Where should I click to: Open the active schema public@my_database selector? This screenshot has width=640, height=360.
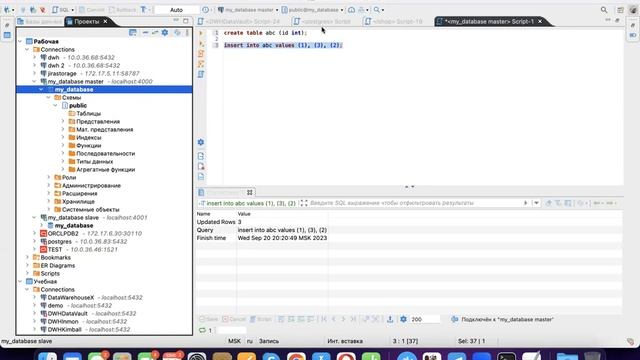313,9
